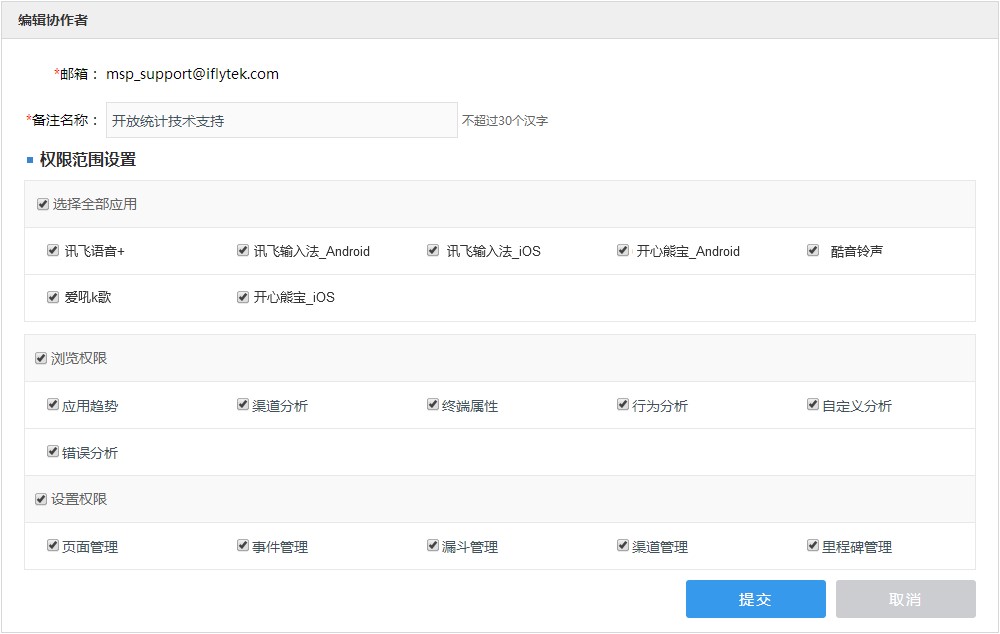Toggle the 事件管理 checkbox
The image size is (1000, 634).
(x=242, y=545)
